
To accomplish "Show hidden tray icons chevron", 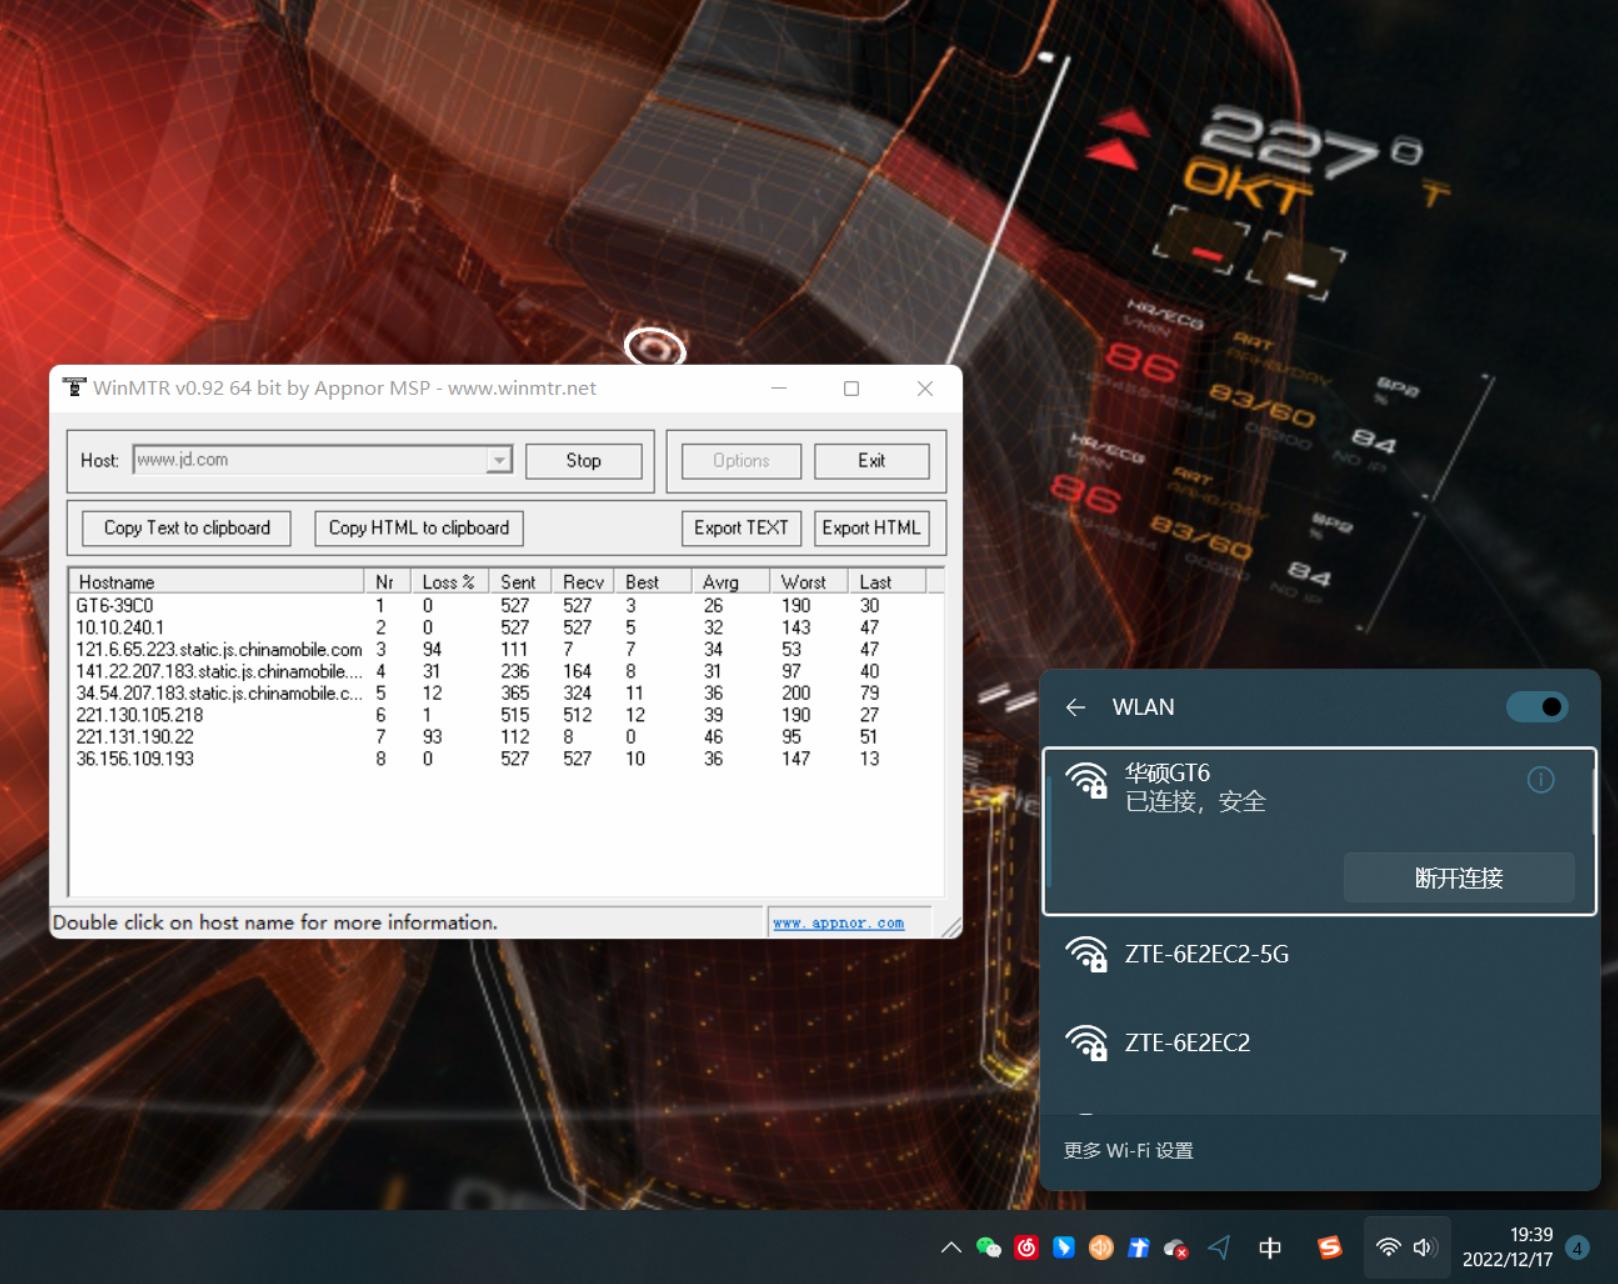I will [951, 1247].
